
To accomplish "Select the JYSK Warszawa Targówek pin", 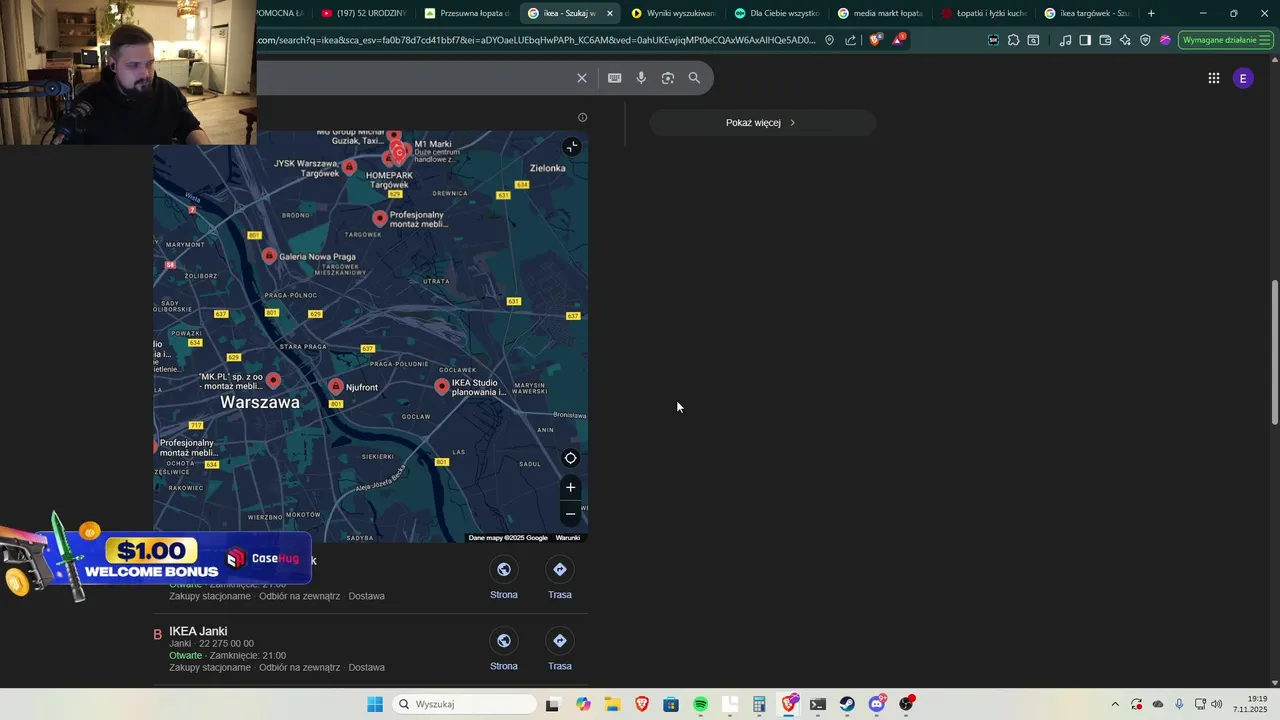I will tap(349, 167).
